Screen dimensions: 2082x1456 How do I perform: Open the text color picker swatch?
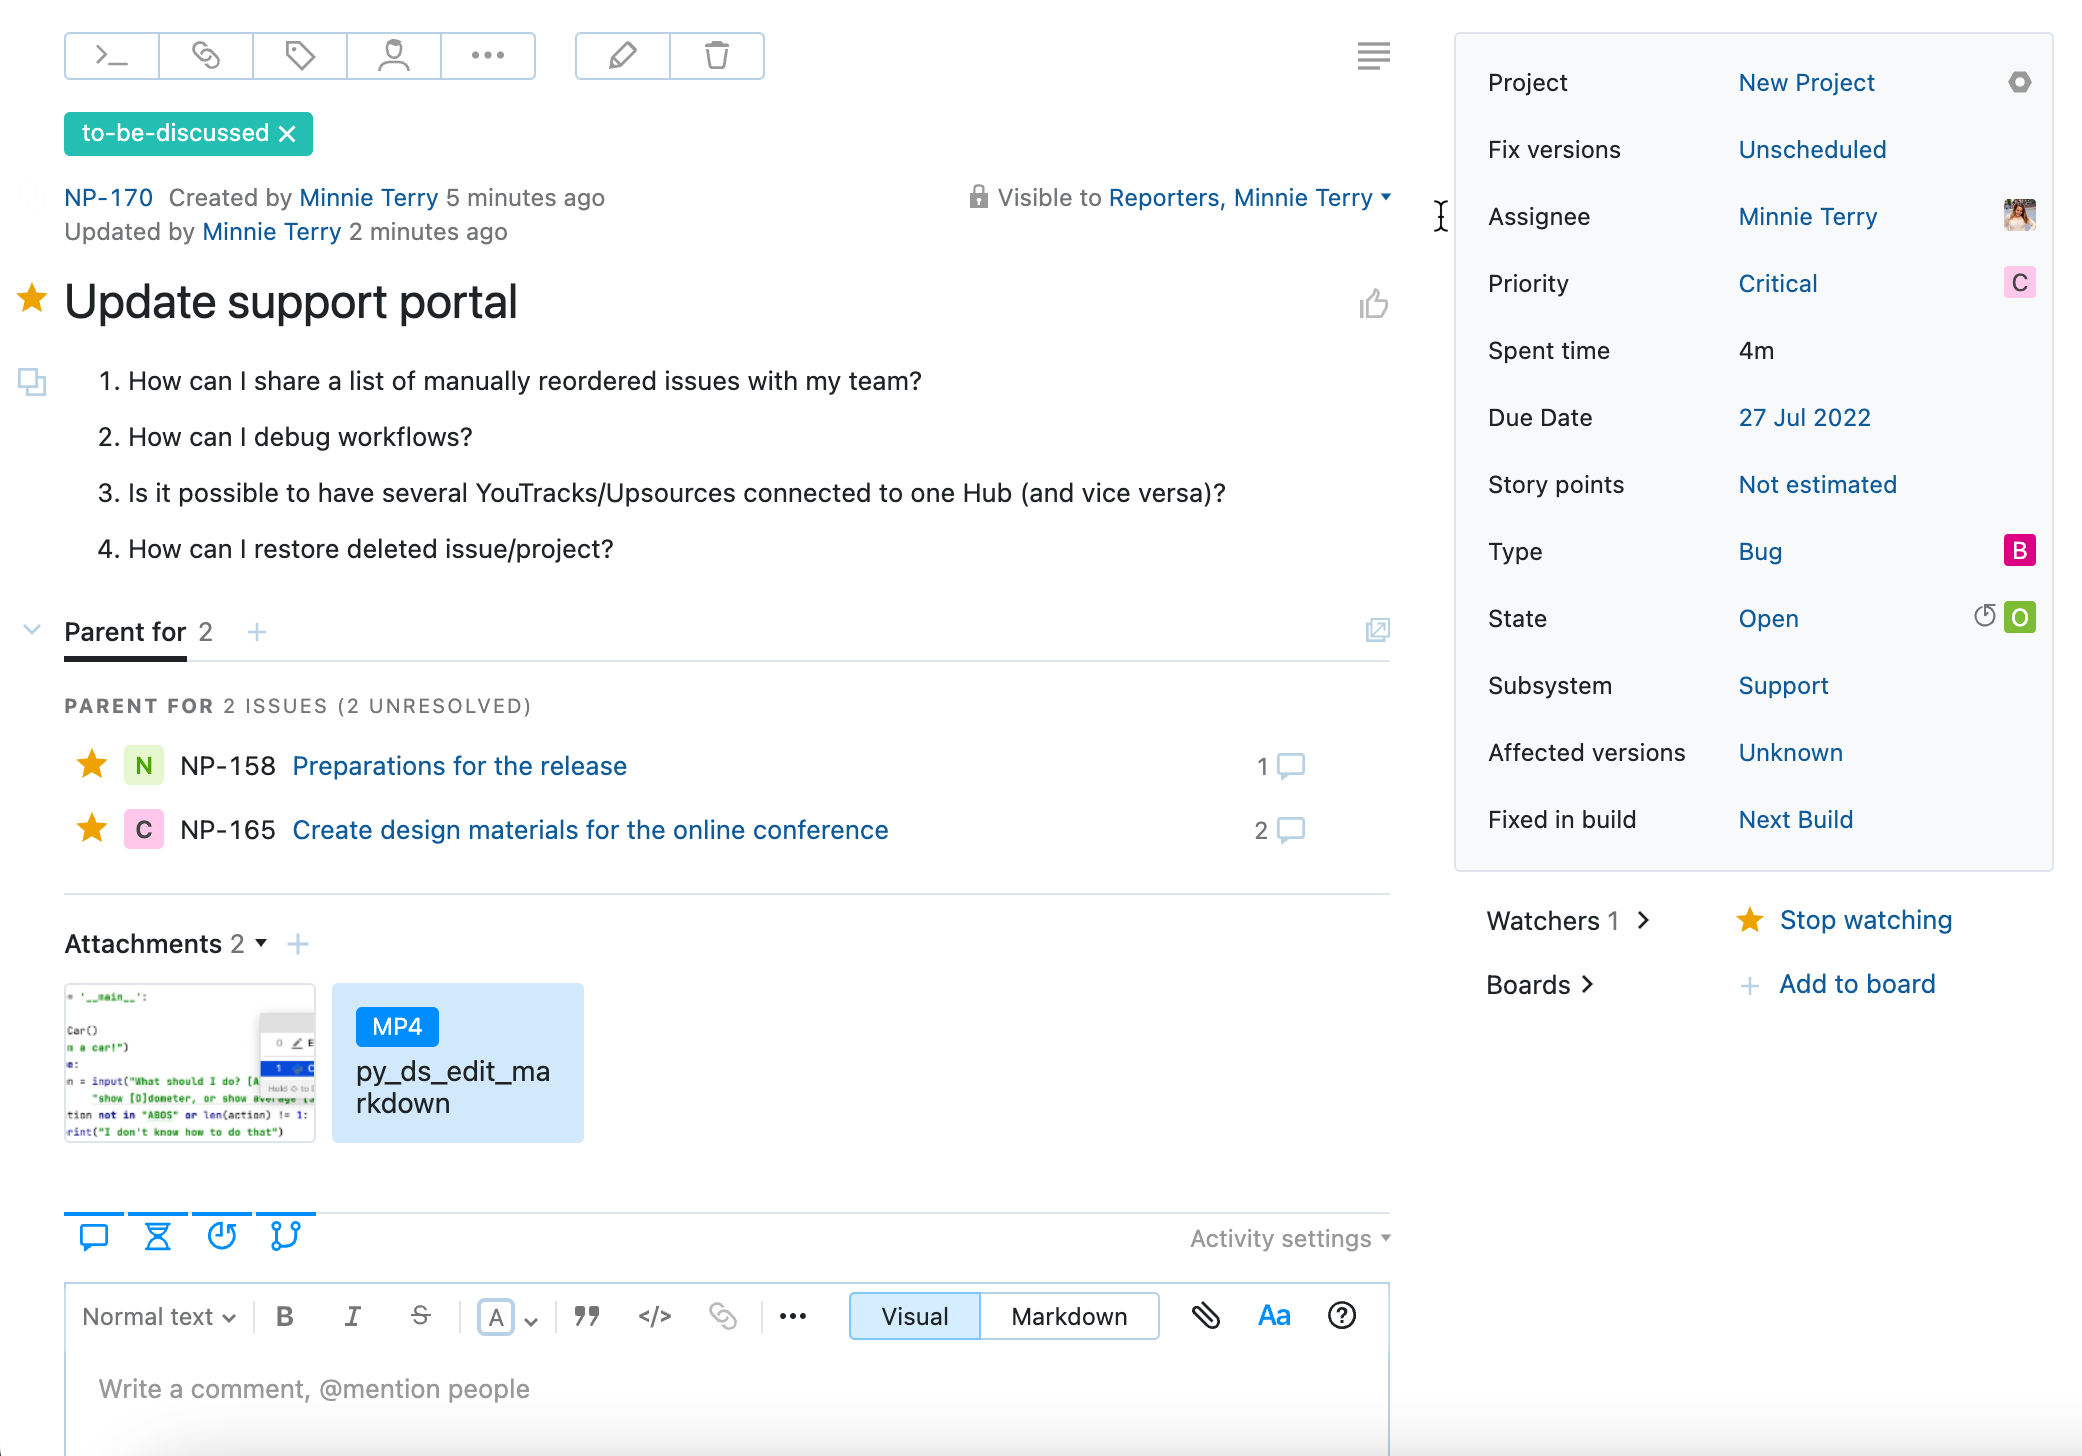click(497, 1316)
